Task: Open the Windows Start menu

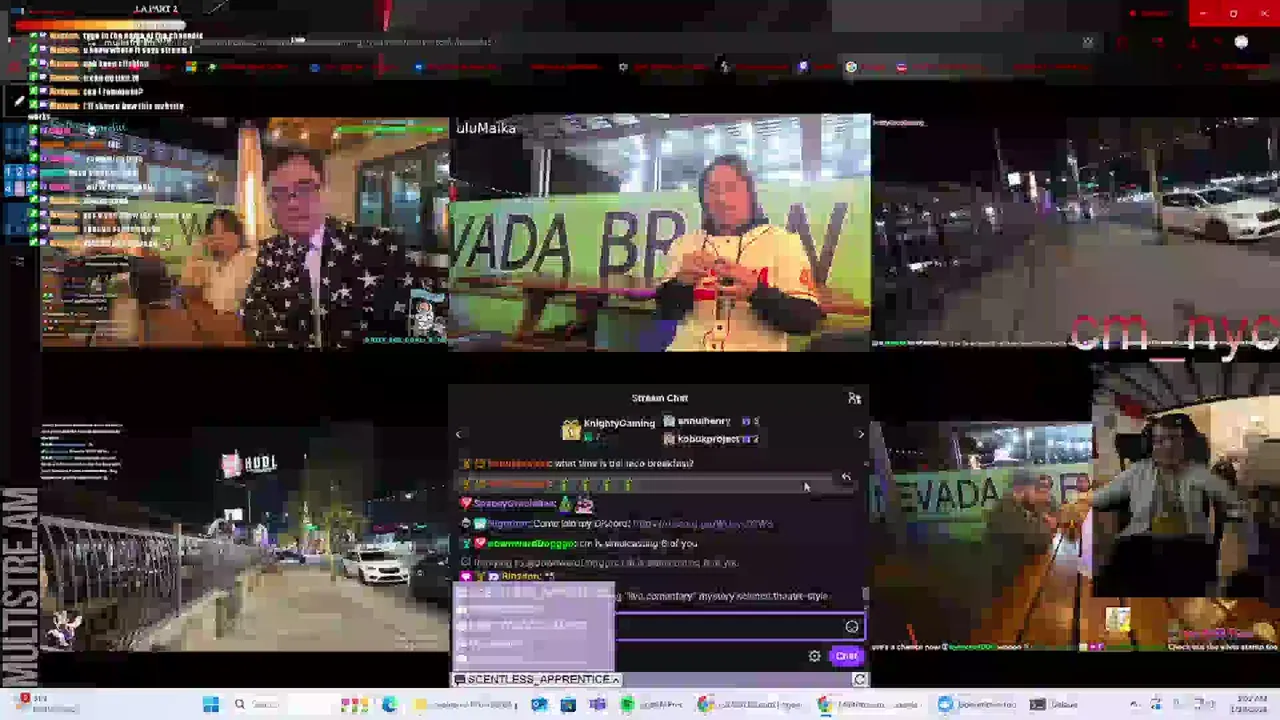Action: (x=211, y=705)
